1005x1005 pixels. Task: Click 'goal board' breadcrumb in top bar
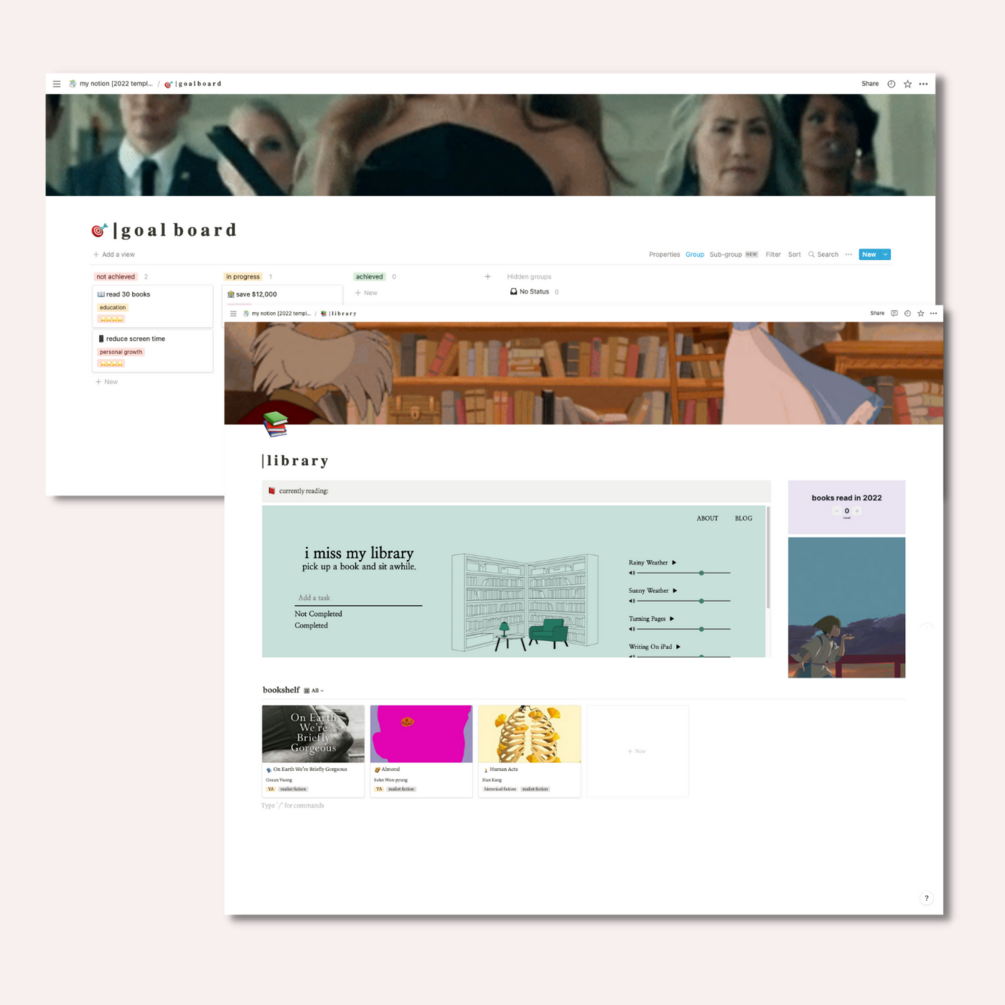click(194, 84)
